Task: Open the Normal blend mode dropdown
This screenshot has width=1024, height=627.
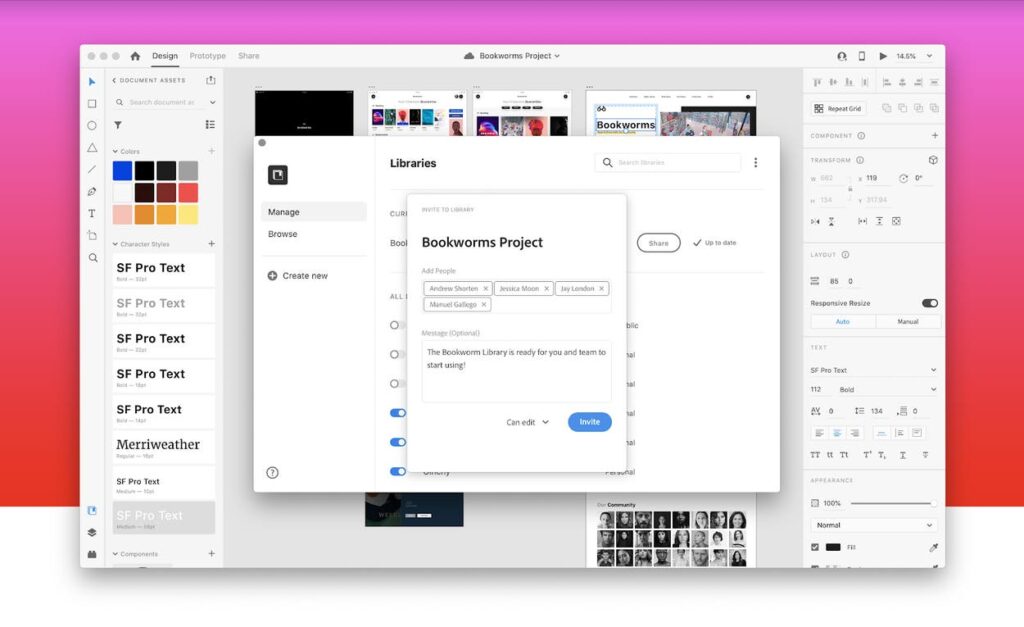Action: [x=874, y=525]
